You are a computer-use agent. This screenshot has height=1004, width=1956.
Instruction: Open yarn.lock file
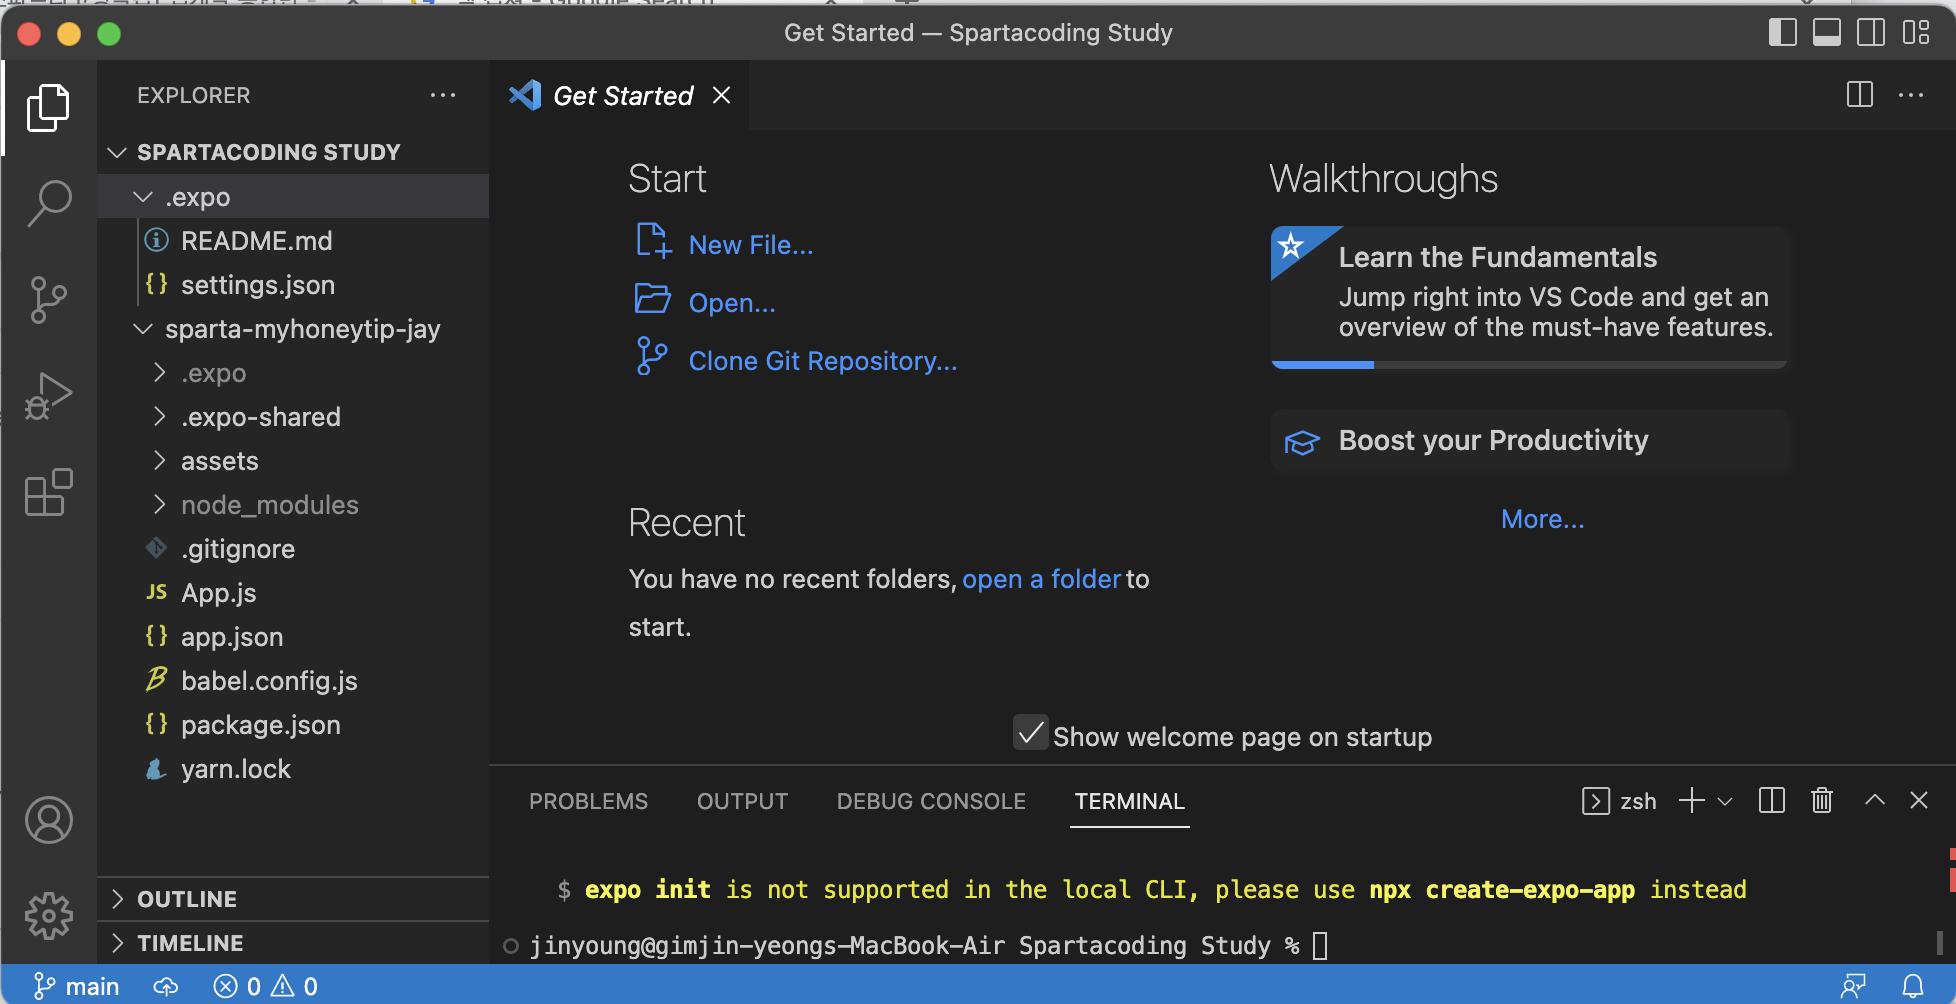[x=293, y=769]
